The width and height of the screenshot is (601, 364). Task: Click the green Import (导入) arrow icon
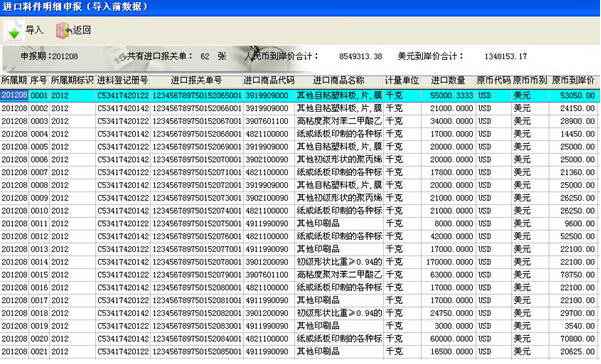point(14,31)
